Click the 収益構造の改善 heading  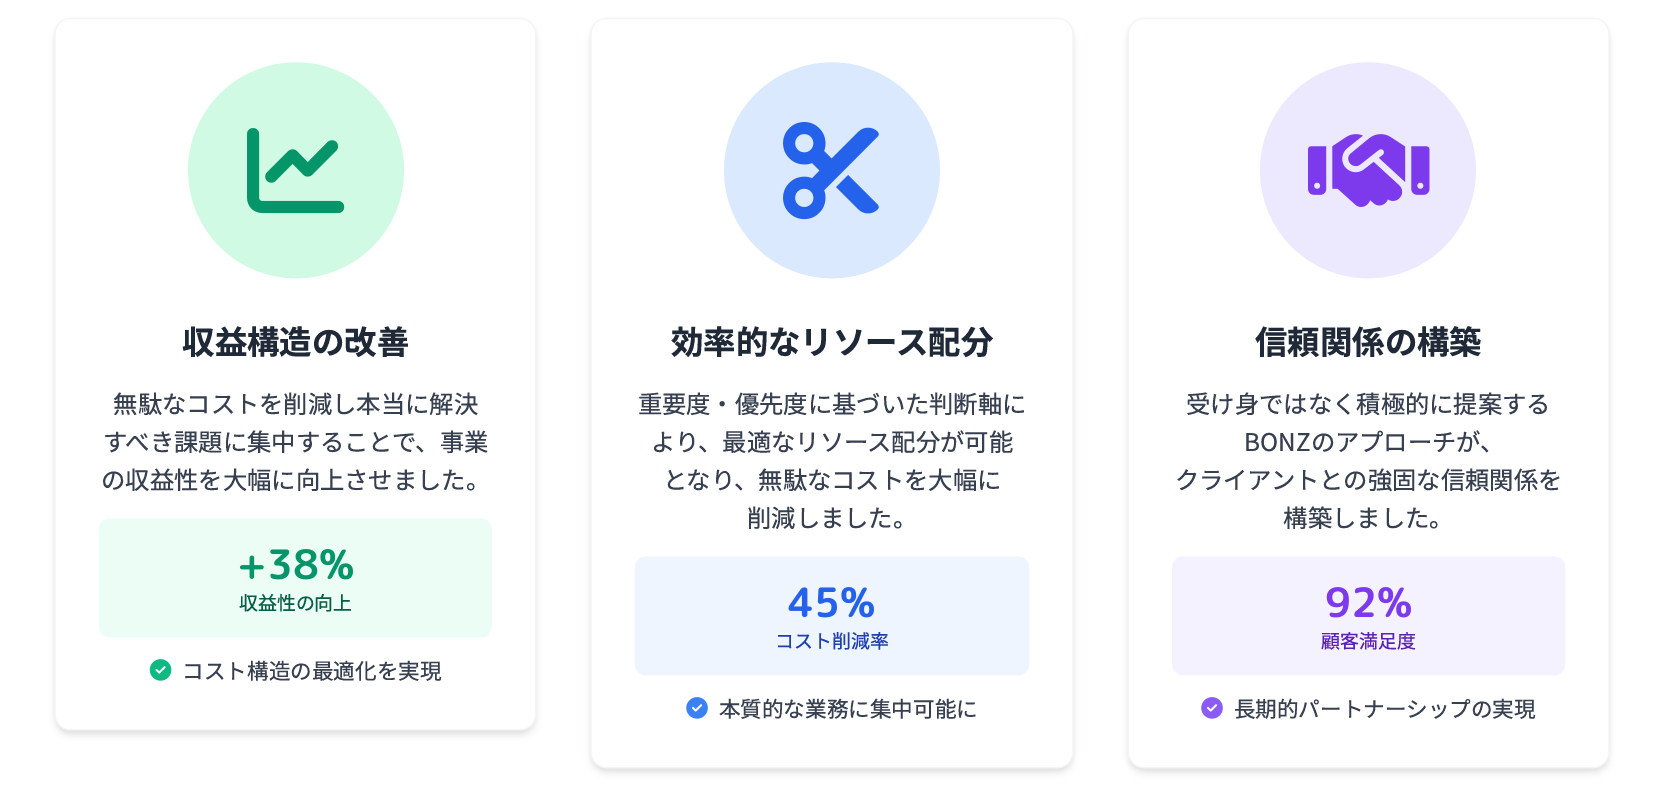pyautogui.click(x=295, y=342)
